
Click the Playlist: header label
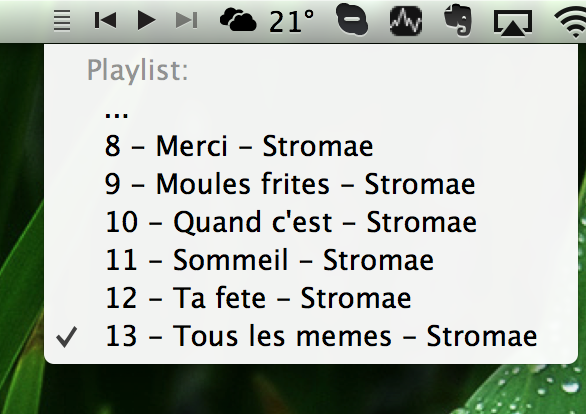(138, 70)
